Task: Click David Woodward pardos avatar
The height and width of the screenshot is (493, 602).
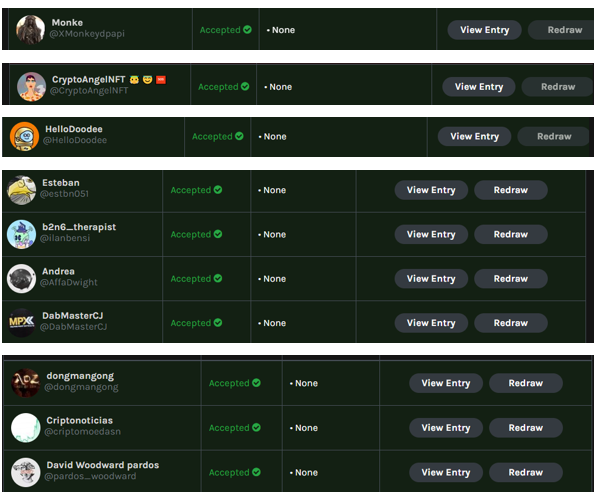Action: [x=26, y=472]
